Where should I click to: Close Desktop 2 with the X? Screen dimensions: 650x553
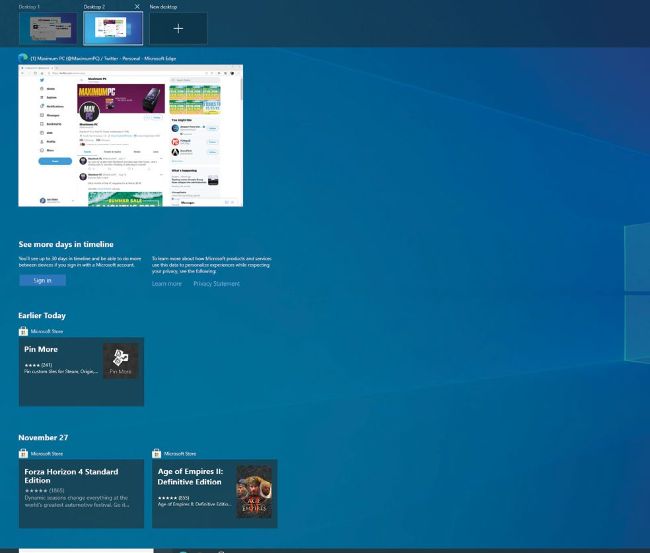tap(137, 7)
